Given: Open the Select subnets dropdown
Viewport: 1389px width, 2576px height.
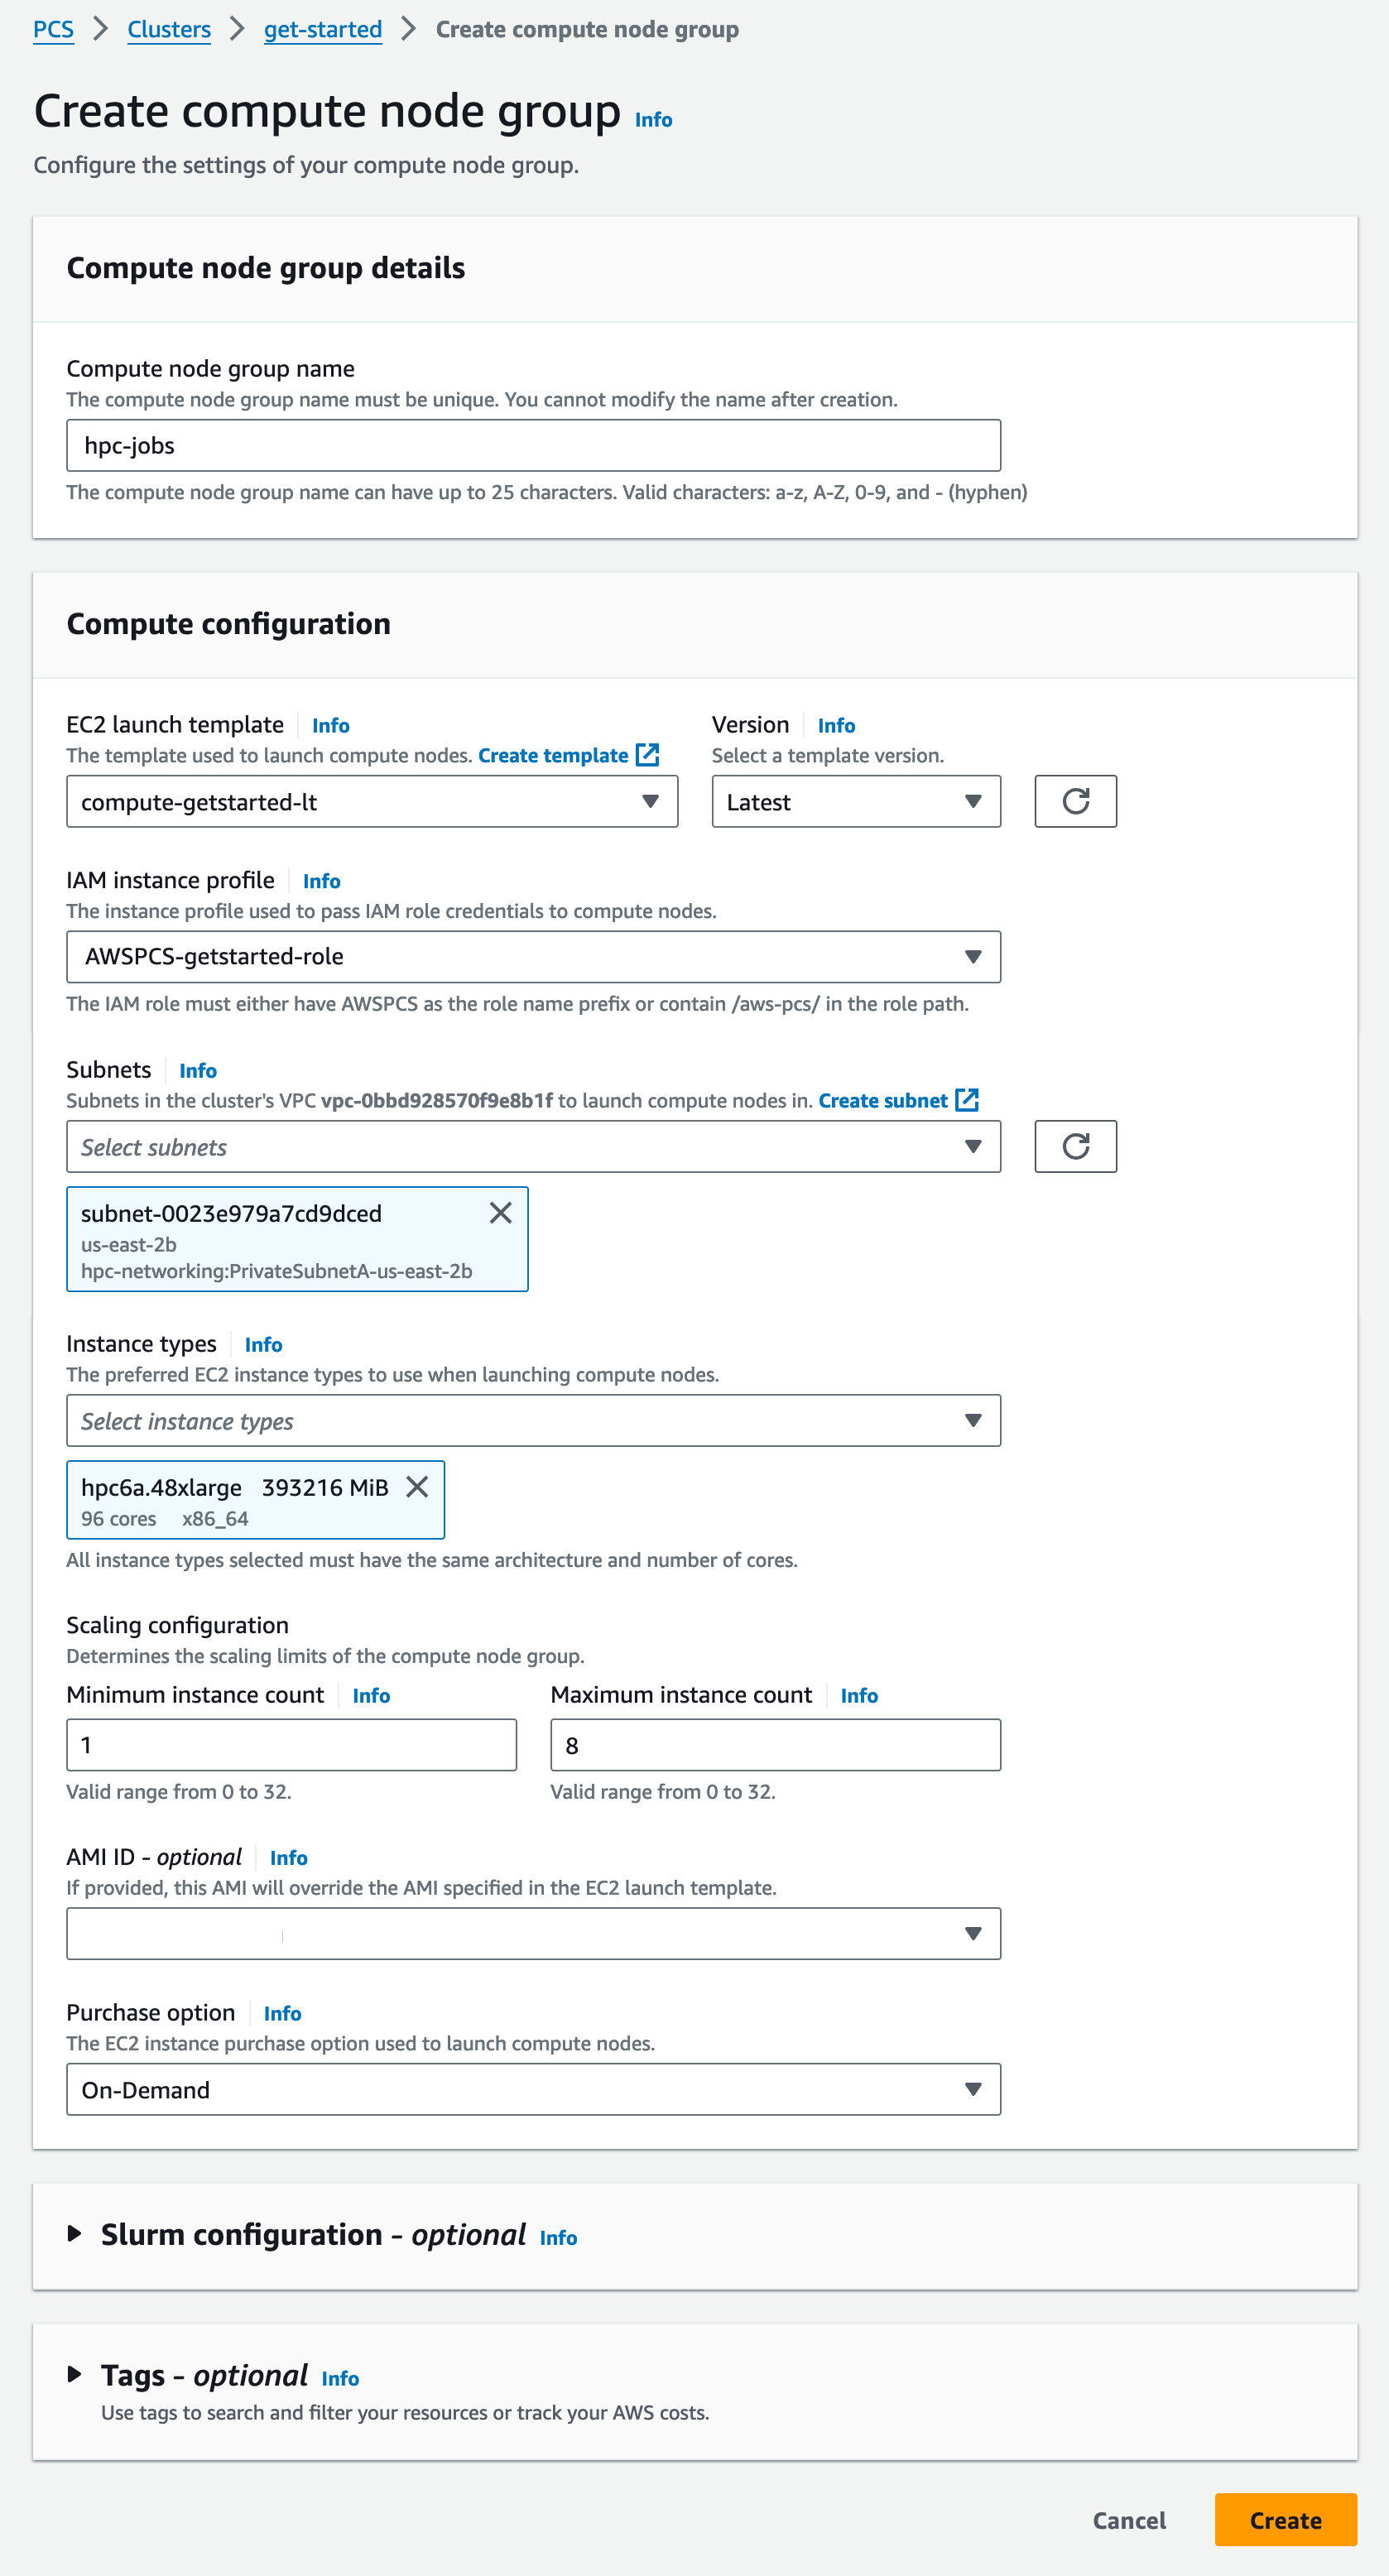Looking at the screenshot, I should [x=533, y=1147].
